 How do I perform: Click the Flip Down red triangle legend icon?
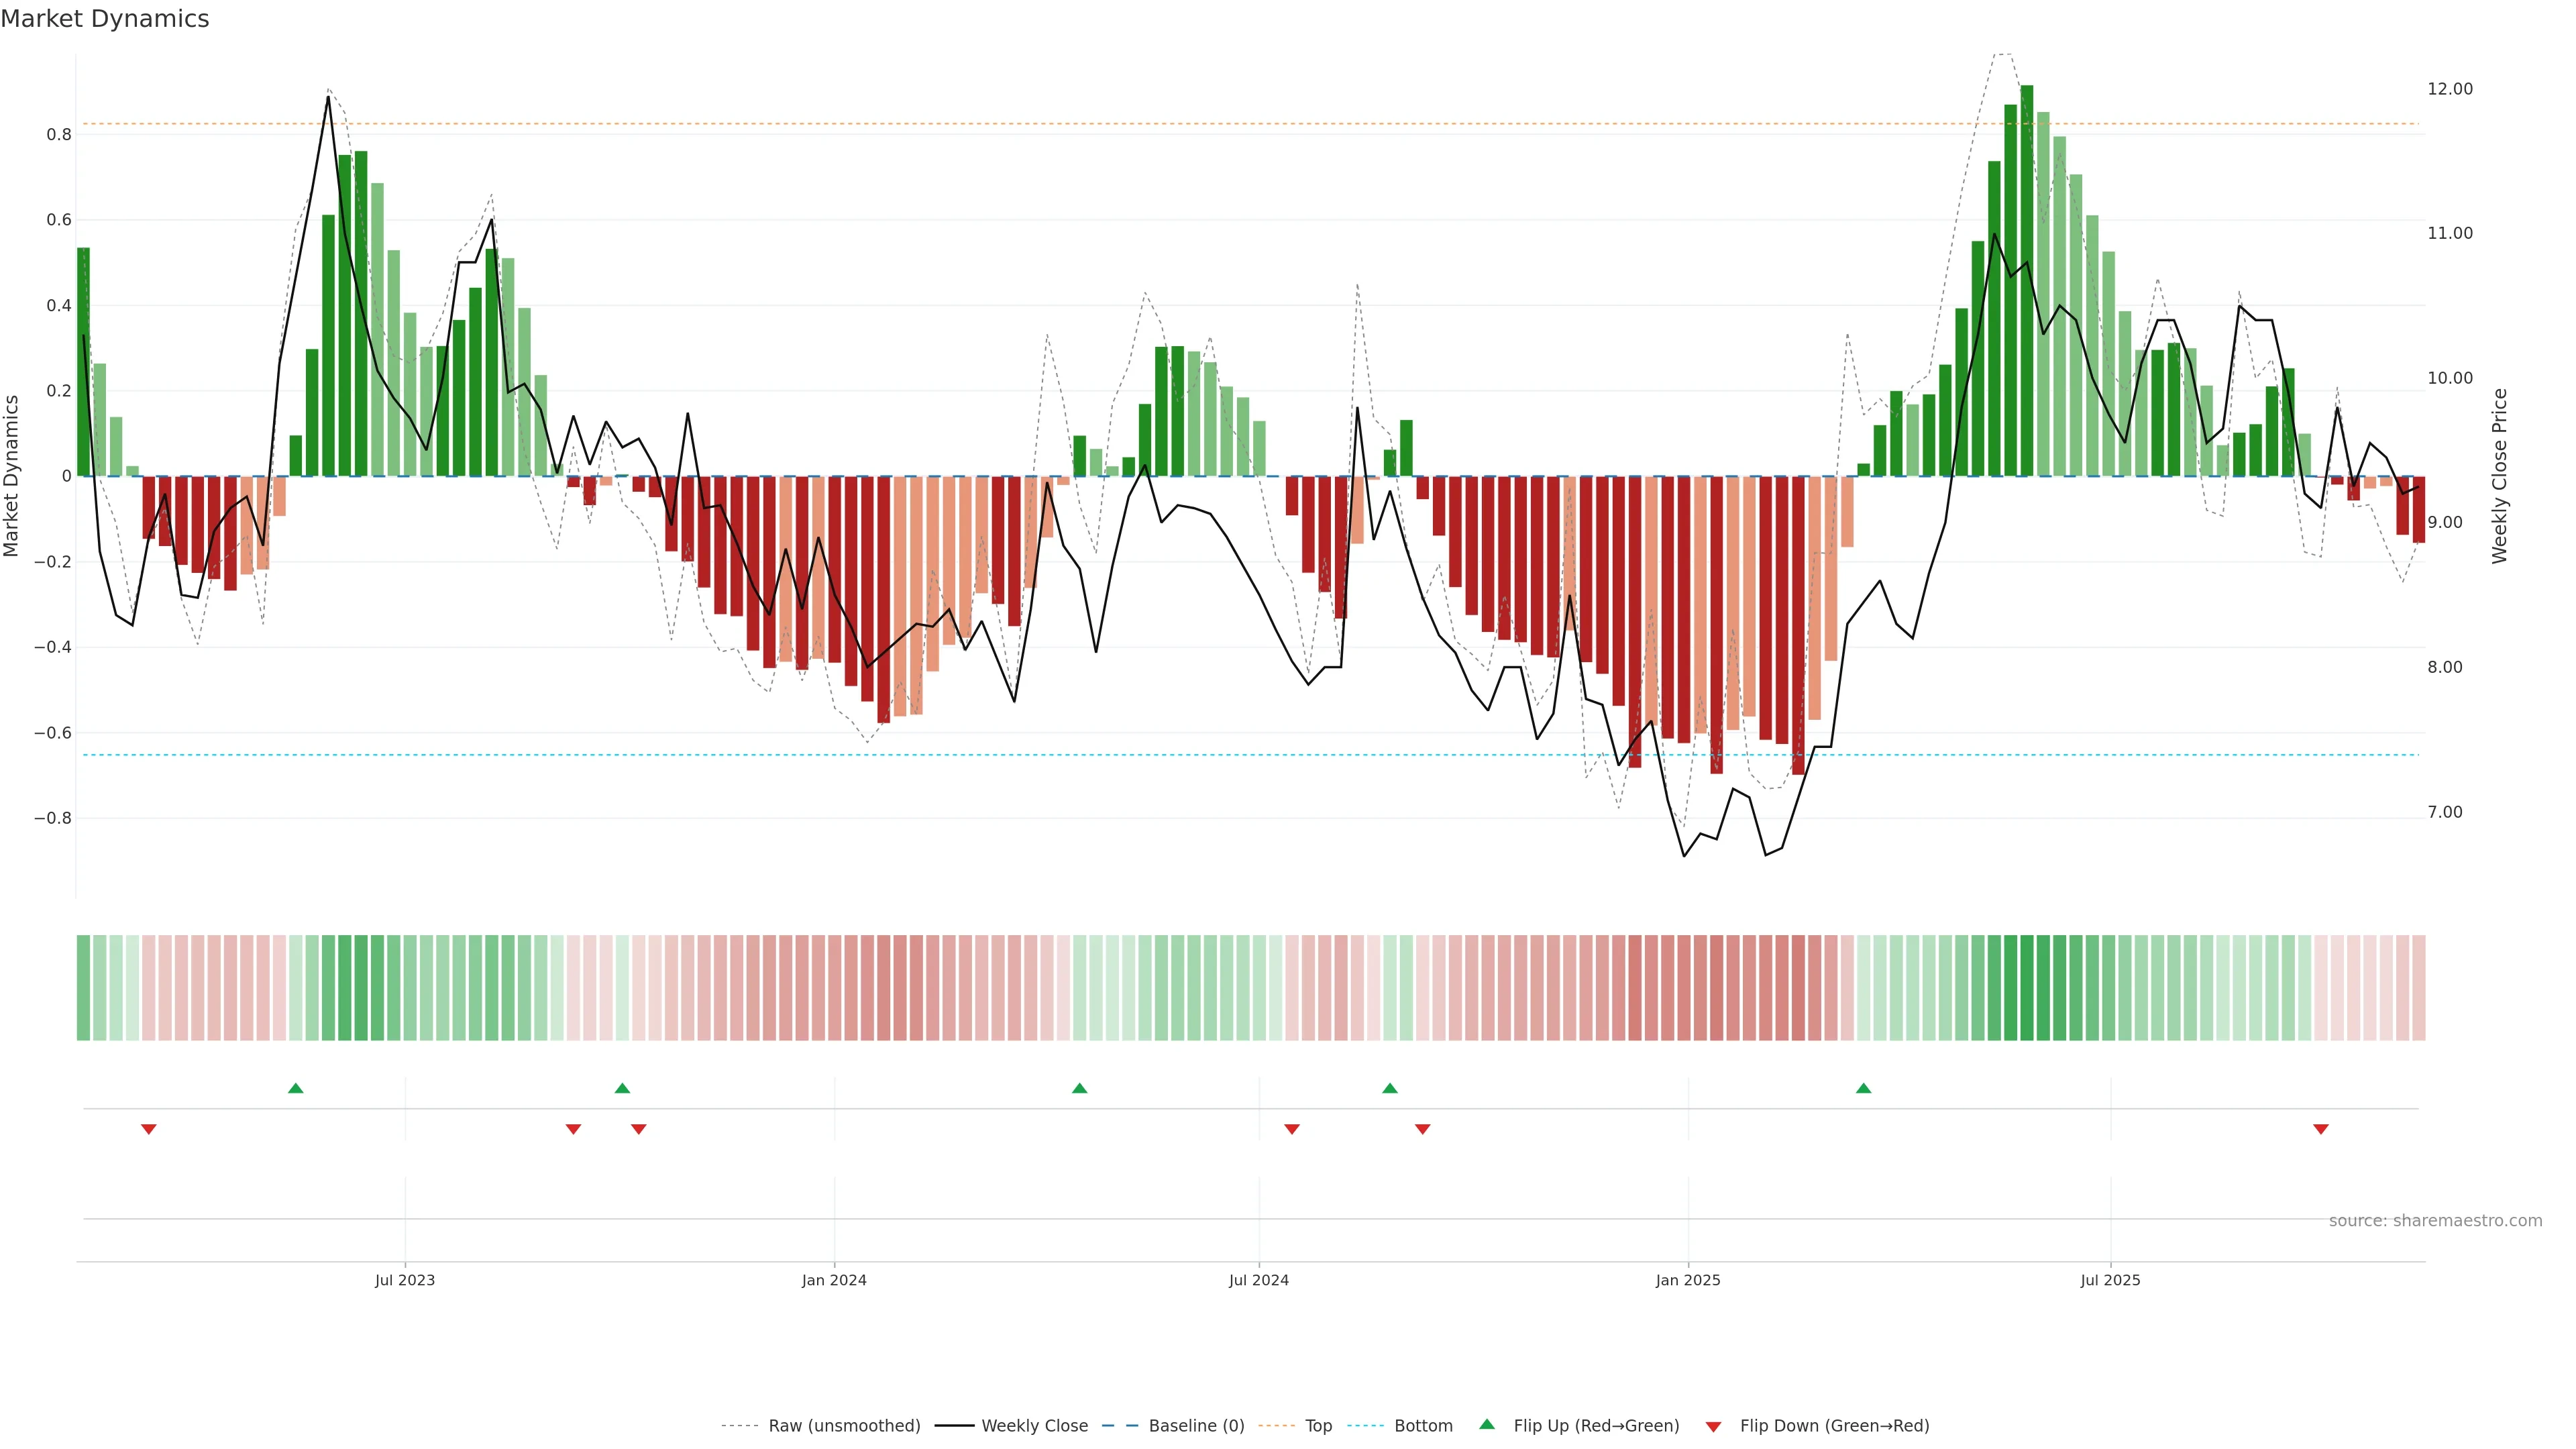[1713, 1426]
